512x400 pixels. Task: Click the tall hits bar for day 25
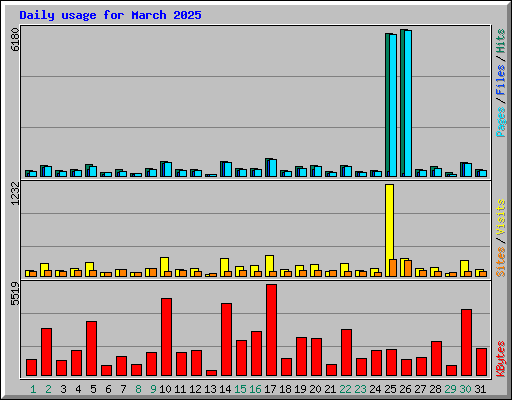coord(388,105)
